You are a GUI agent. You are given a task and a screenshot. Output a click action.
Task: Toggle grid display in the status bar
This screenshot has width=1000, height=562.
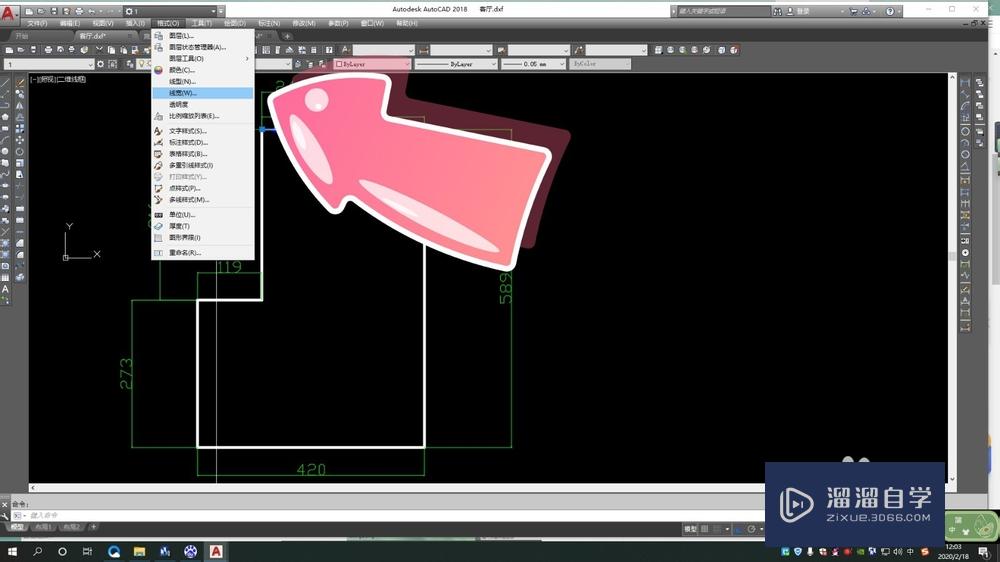coord(705,529)
